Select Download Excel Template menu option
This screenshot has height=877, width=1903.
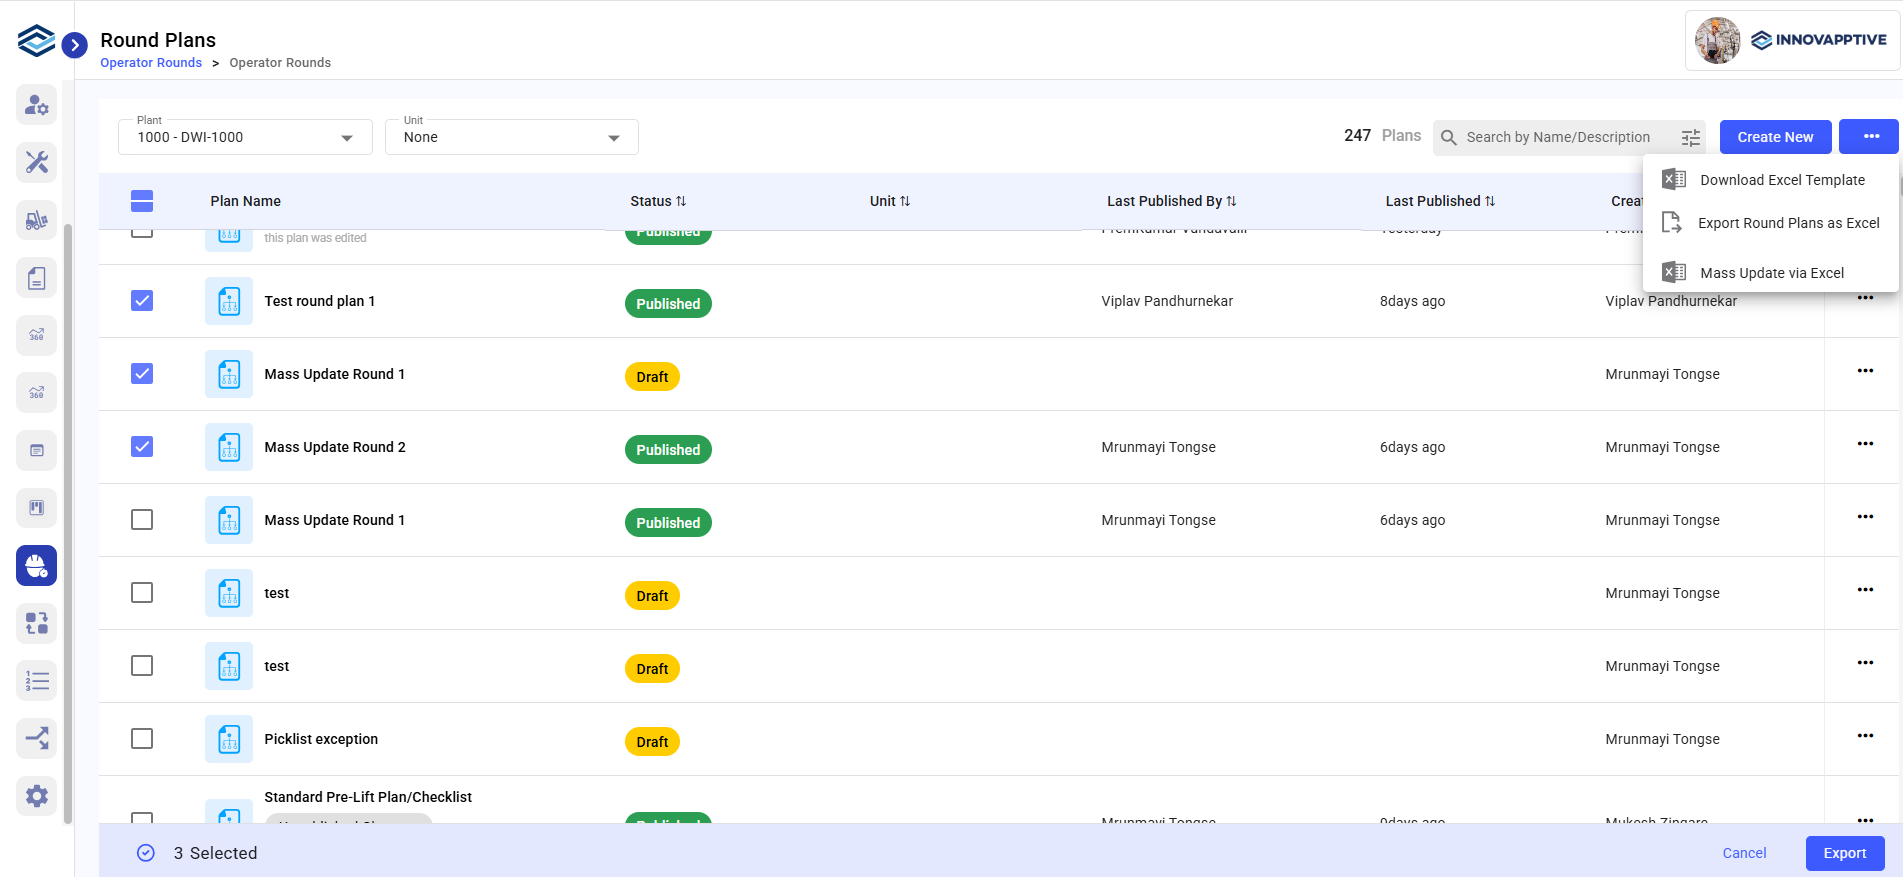(1781, 180)
